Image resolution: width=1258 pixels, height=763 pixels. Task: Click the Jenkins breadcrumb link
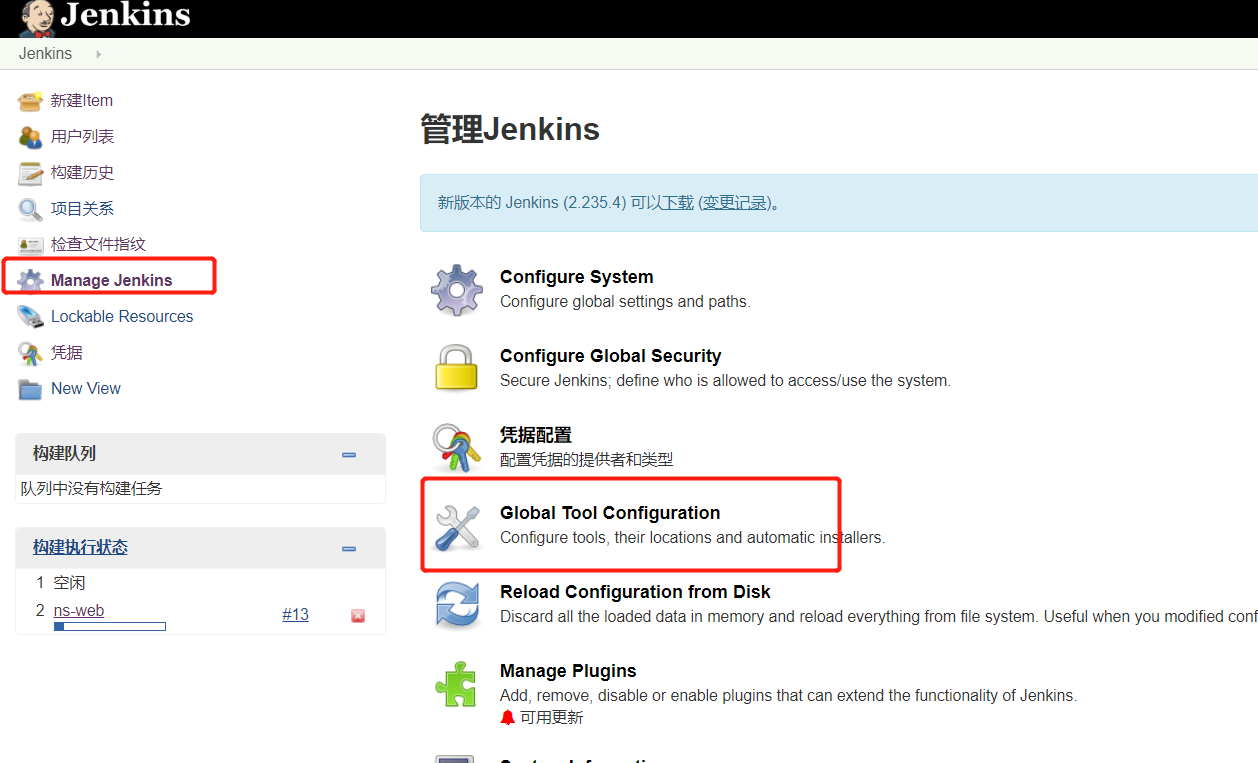pyautogui.click(x=45, y=54)
